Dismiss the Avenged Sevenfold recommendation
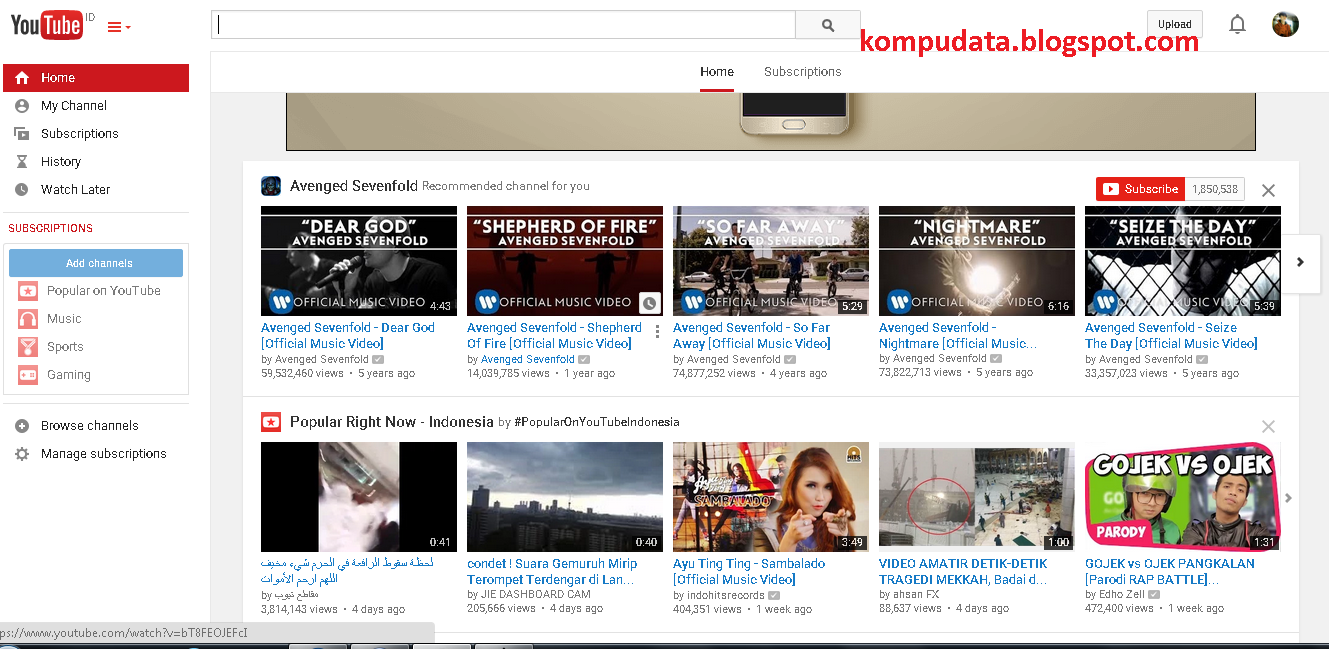The height and width of the screenshot is (649, 1329). click(1268, 190)
